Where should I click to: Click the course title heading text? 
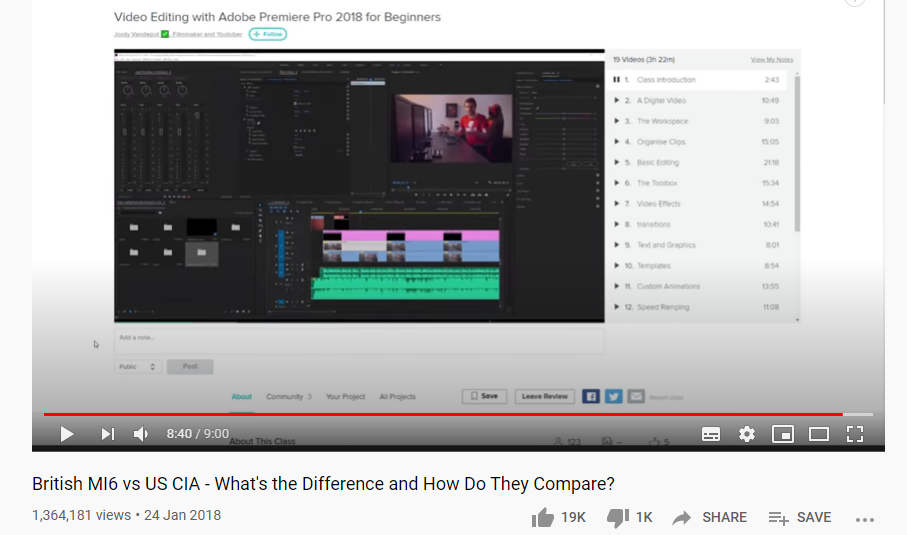pyautogui.click(x=277, y=17)
